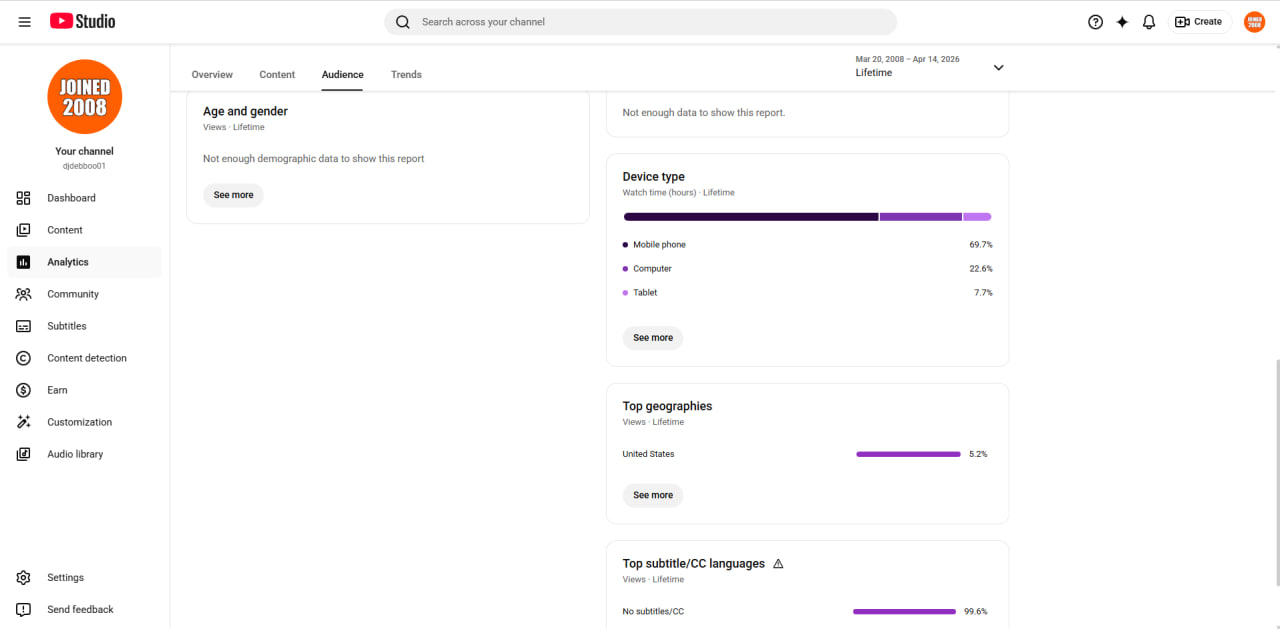
Task: Click the Create button label
Action: 1208,22
